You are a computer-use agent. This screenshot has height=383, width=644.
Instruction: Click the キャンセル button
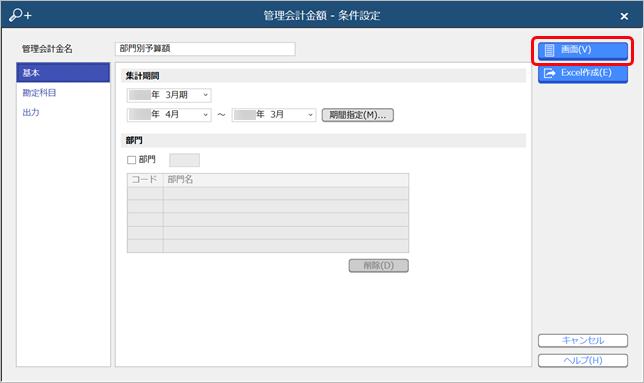(583, 341)
